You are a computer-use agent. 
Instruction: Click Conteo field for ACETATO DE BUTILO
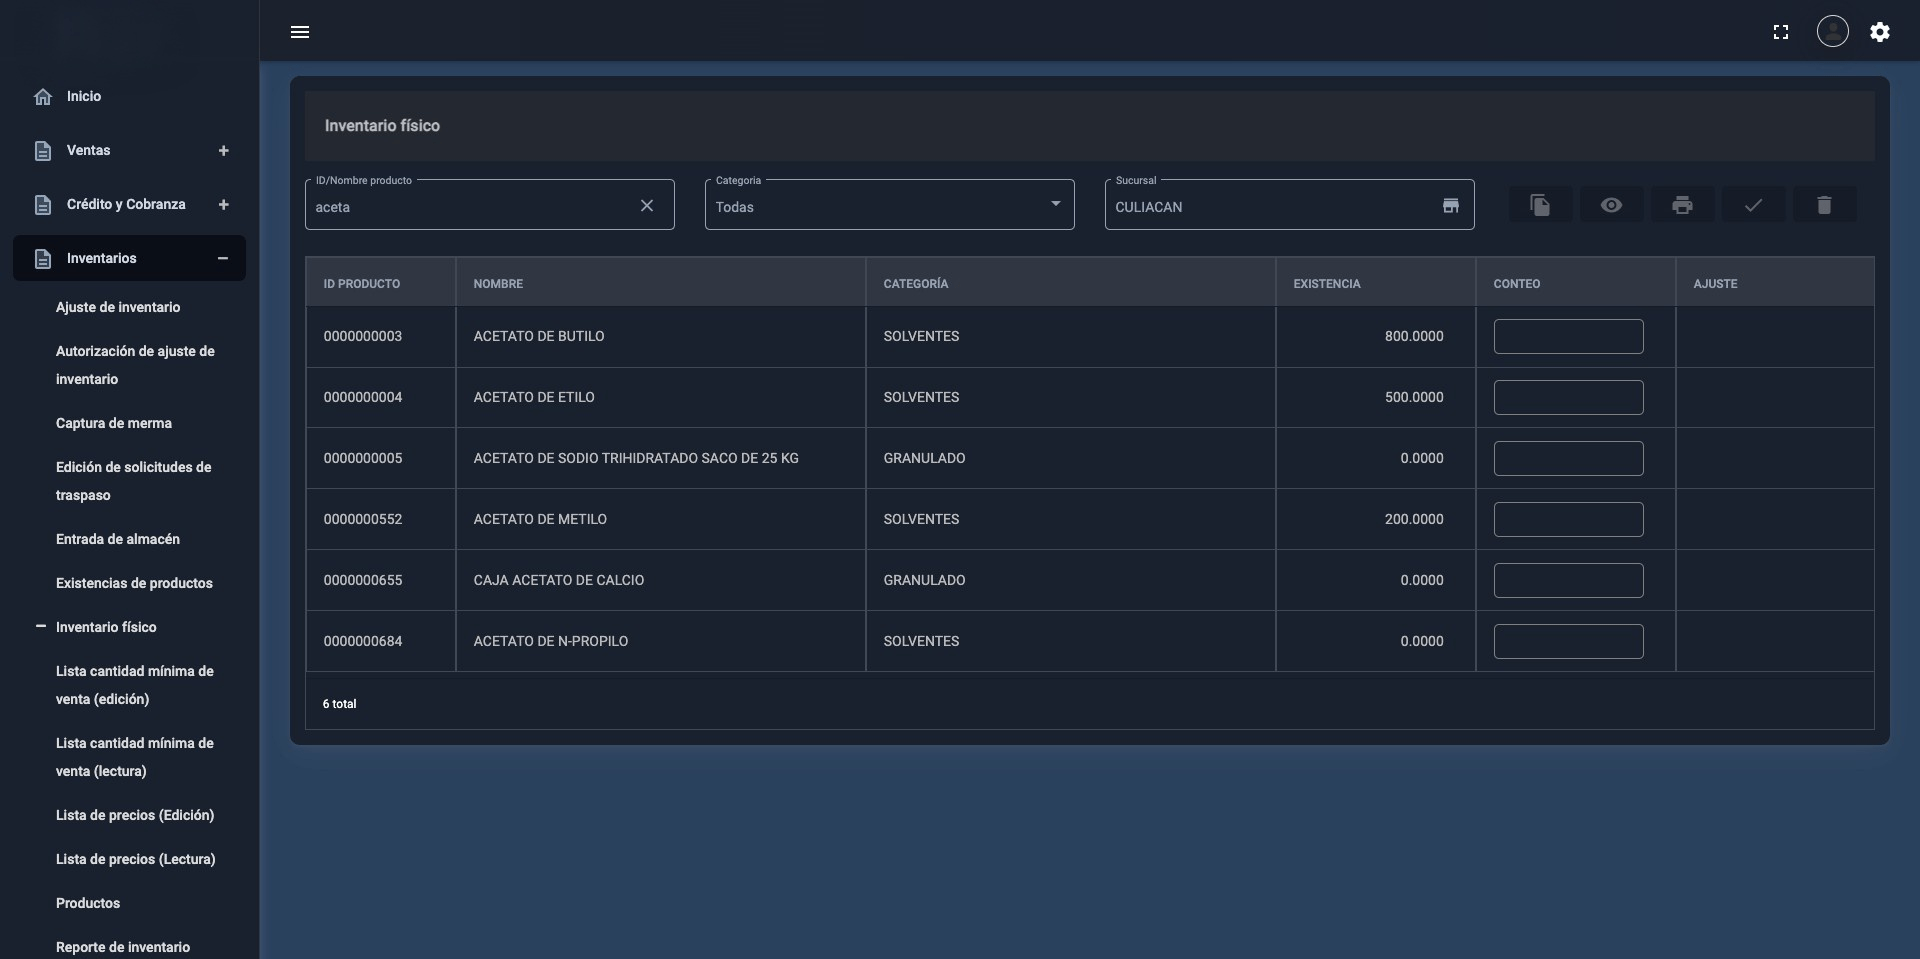pos(1568,337)
